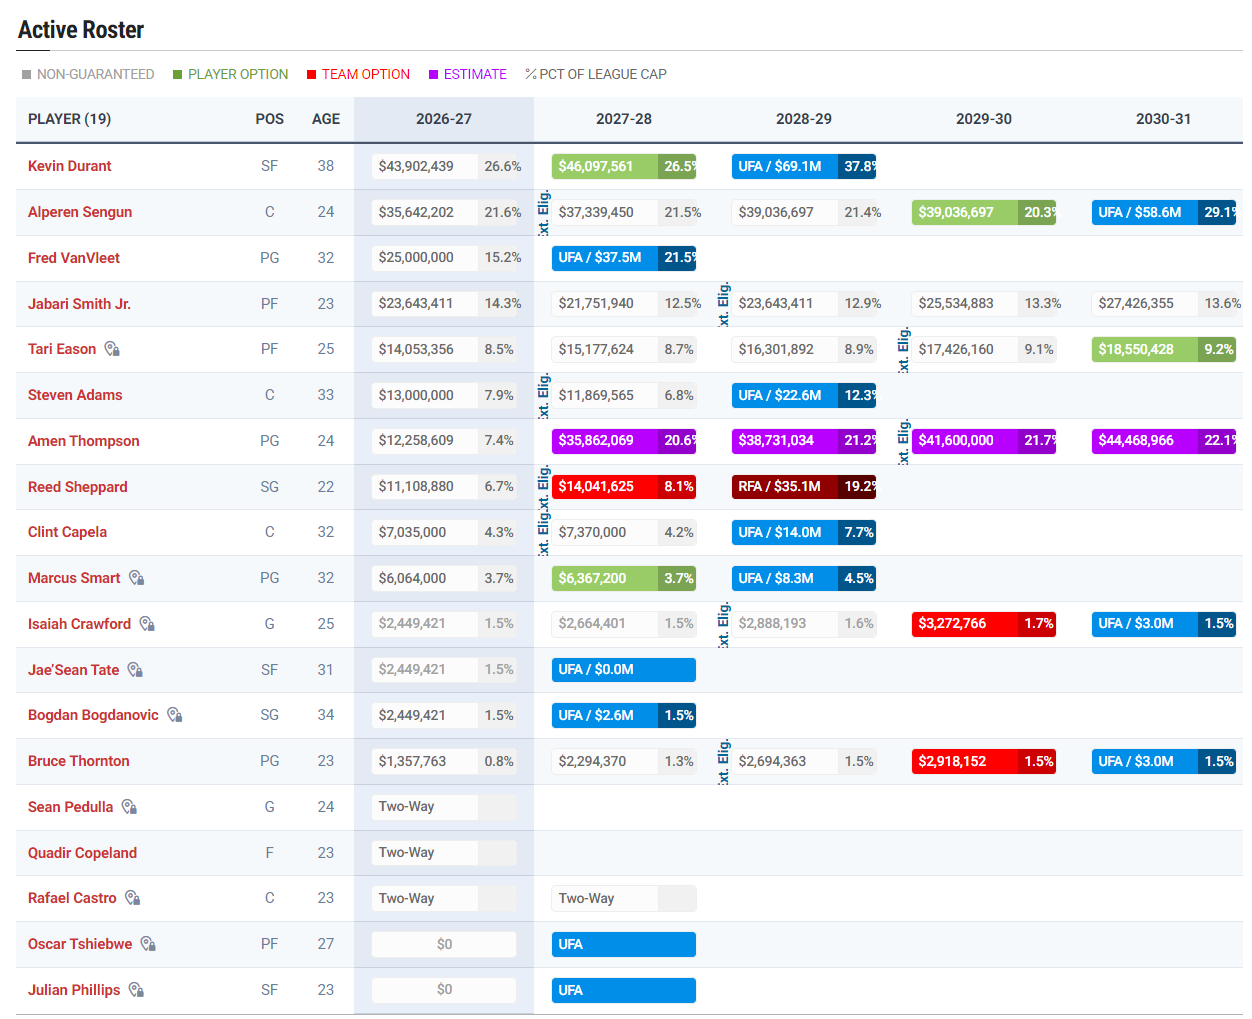
Task: Click Amen Thompson's $44,468,966 estimate cell
Action: coord(1164,441)
